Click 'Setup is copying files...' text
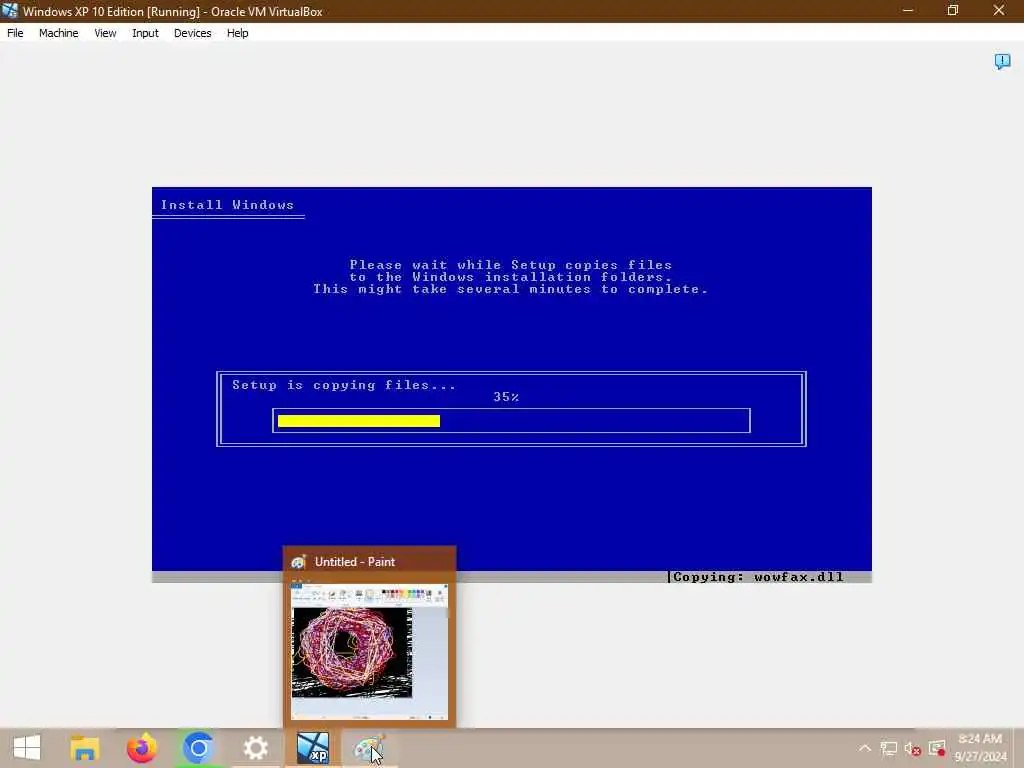 pos(344,385)
